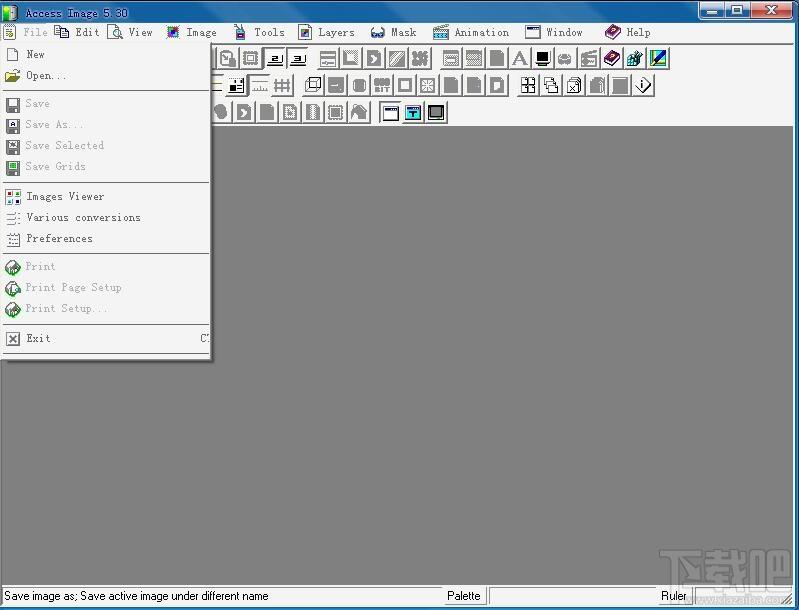Click the house-shaped icon in third row
Viewport: 799px width, 610px height.
359,112
